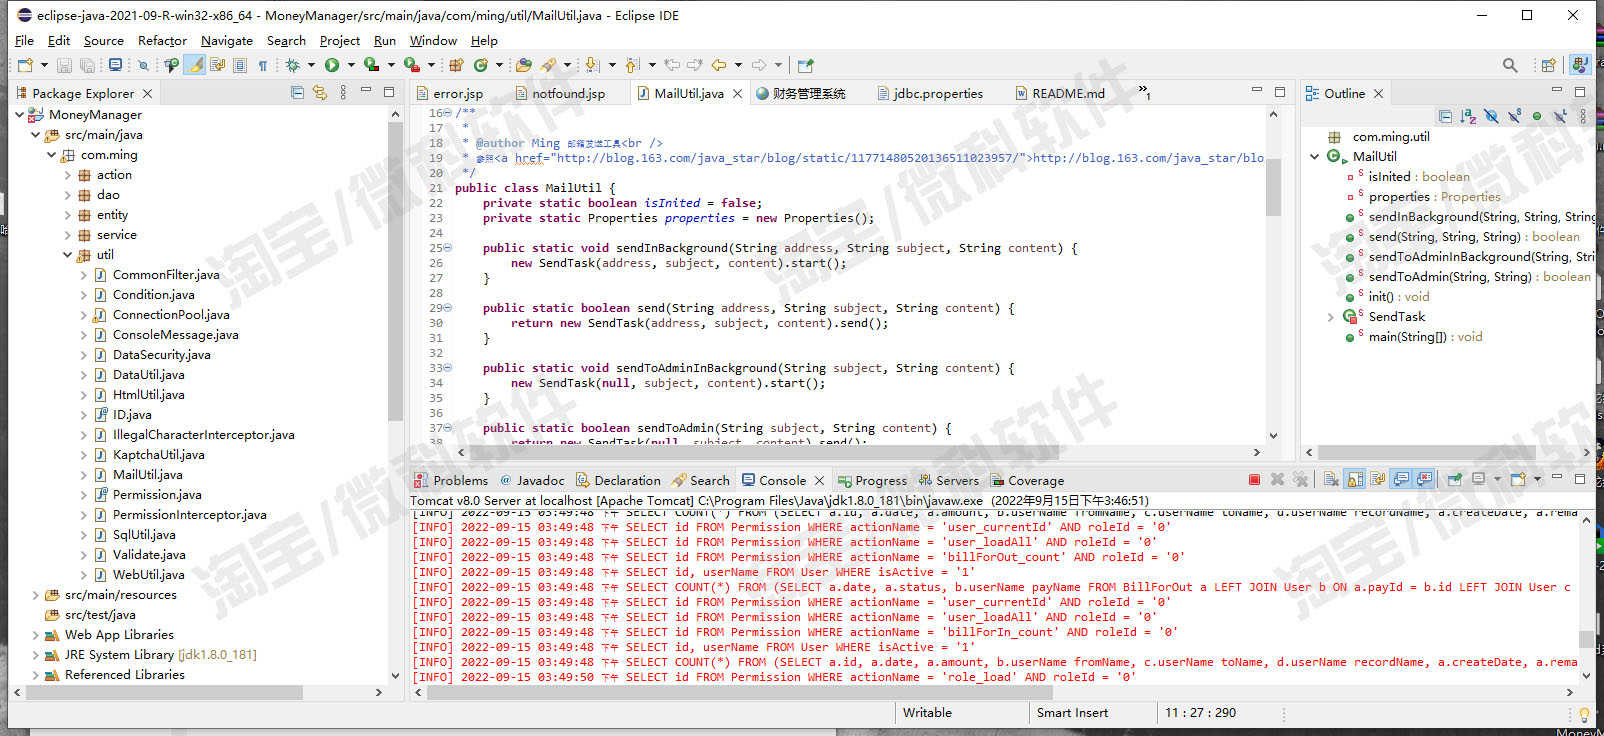The height and width of the screenshot is (736, 1604).
Task: Open the Refactor menu
Action: click(x=162, y=41)
